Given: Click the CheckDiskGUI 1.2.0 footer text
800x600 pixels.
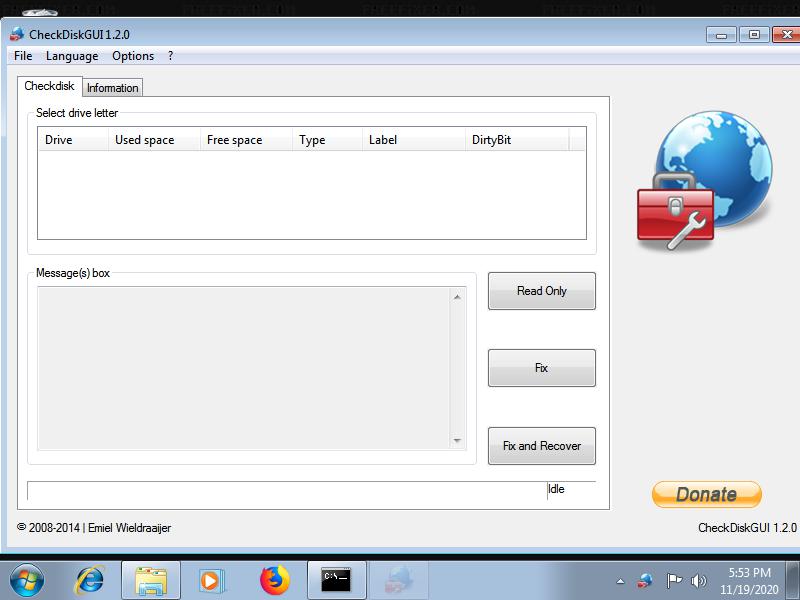Looking at the screenshot, I should pyautogui.click(x=747, y=528).
